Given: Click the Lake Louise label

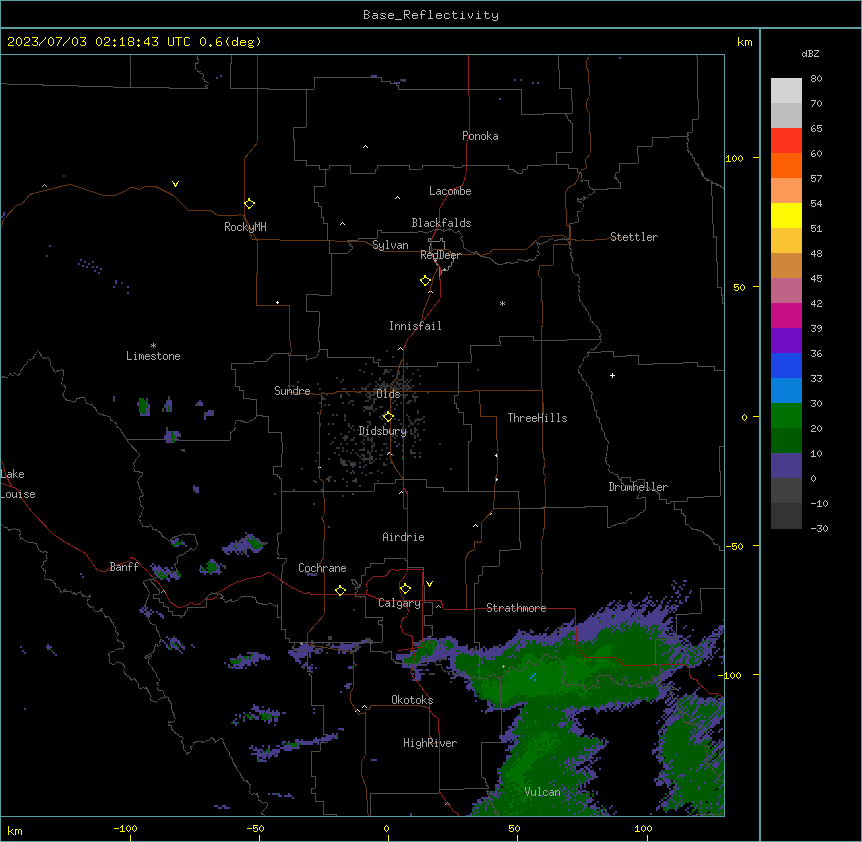Looking at the screenshot, I should tap(18, 484).
